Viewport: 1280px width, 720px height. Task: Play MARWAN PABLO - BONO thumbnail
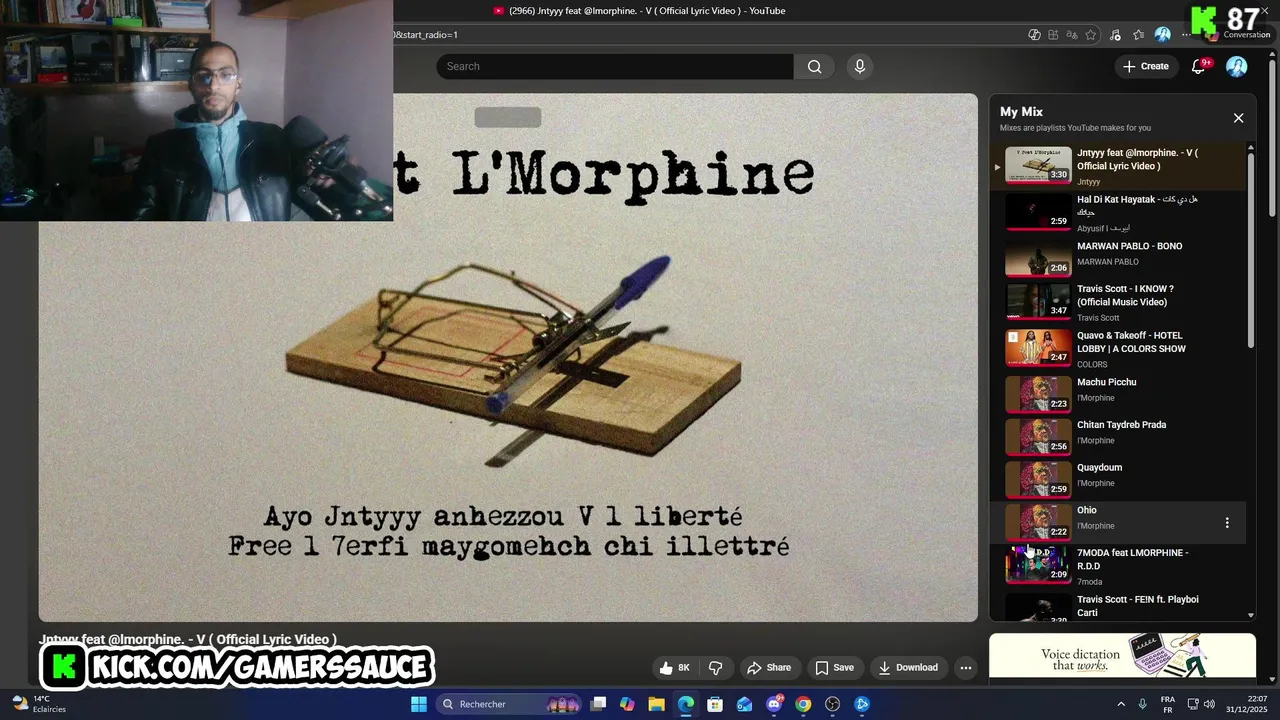[x=1038, y=257]
